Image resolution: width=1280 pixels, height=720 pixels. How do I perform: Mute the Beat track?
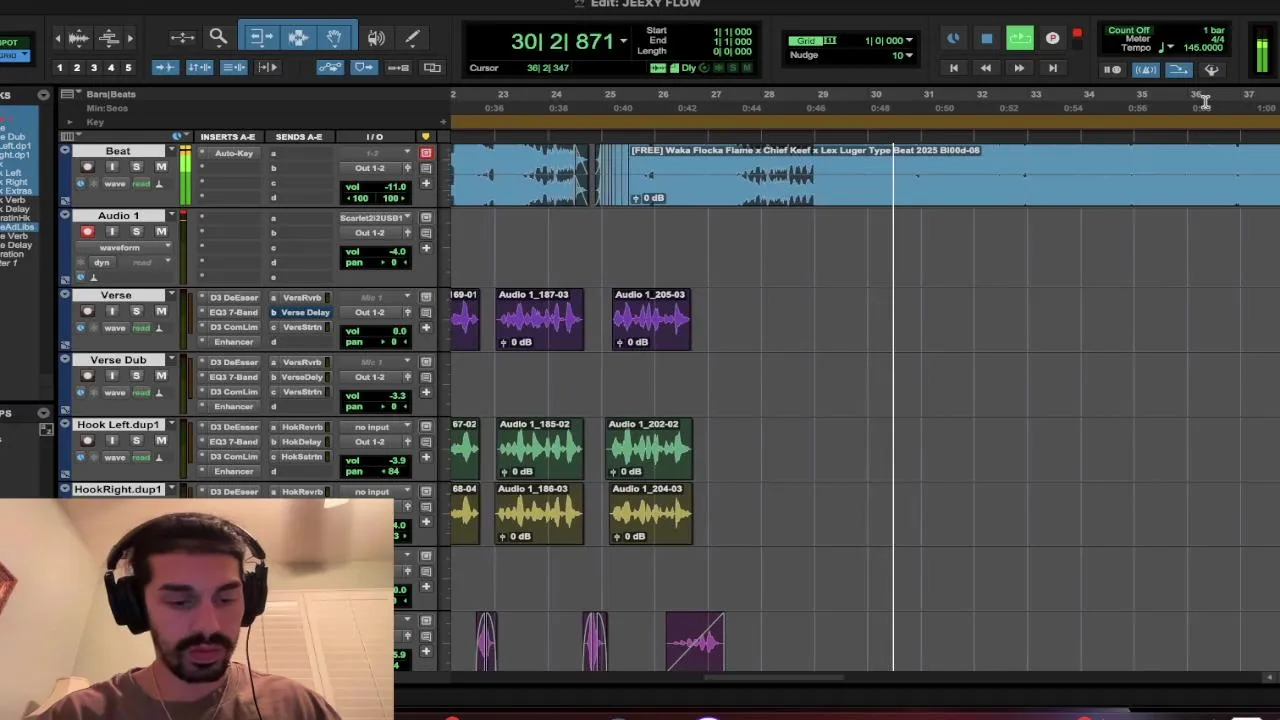161,167
